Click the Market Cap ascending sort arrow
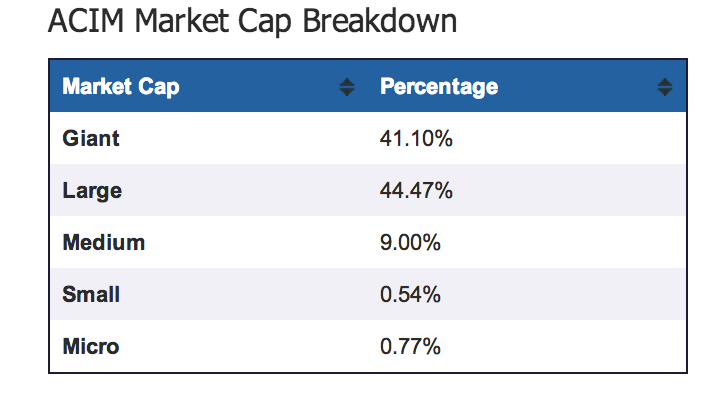 click(x=347, y=82)
